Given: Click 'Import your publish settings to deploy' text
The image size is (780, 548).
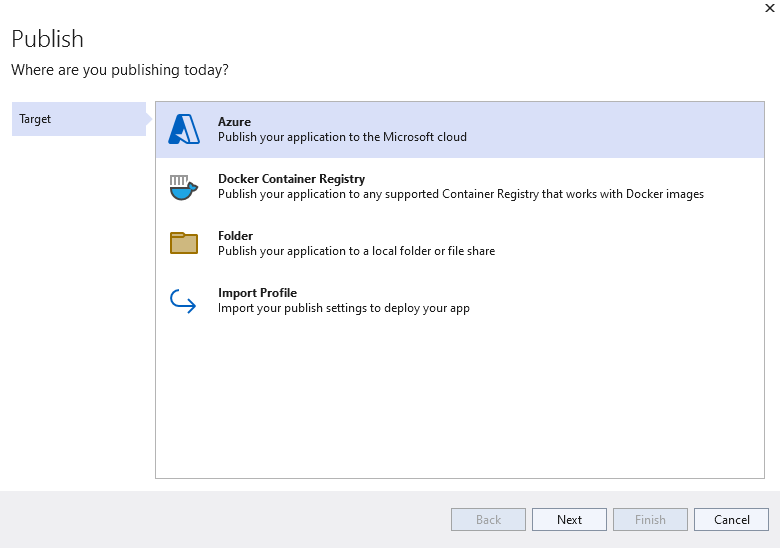Looking at the screenshot, I should [344, 308].
